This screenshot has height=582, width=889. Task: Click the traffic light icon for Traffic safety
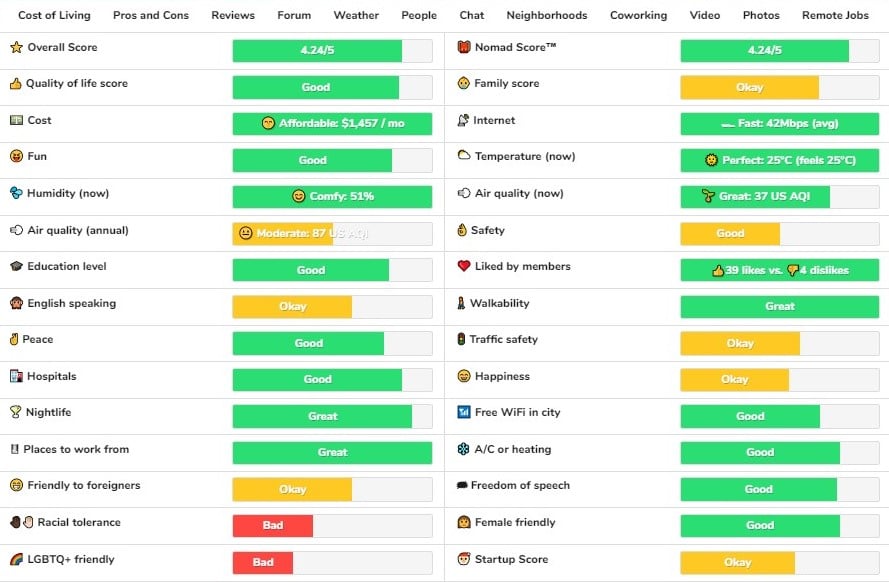(x=461, y=340)
